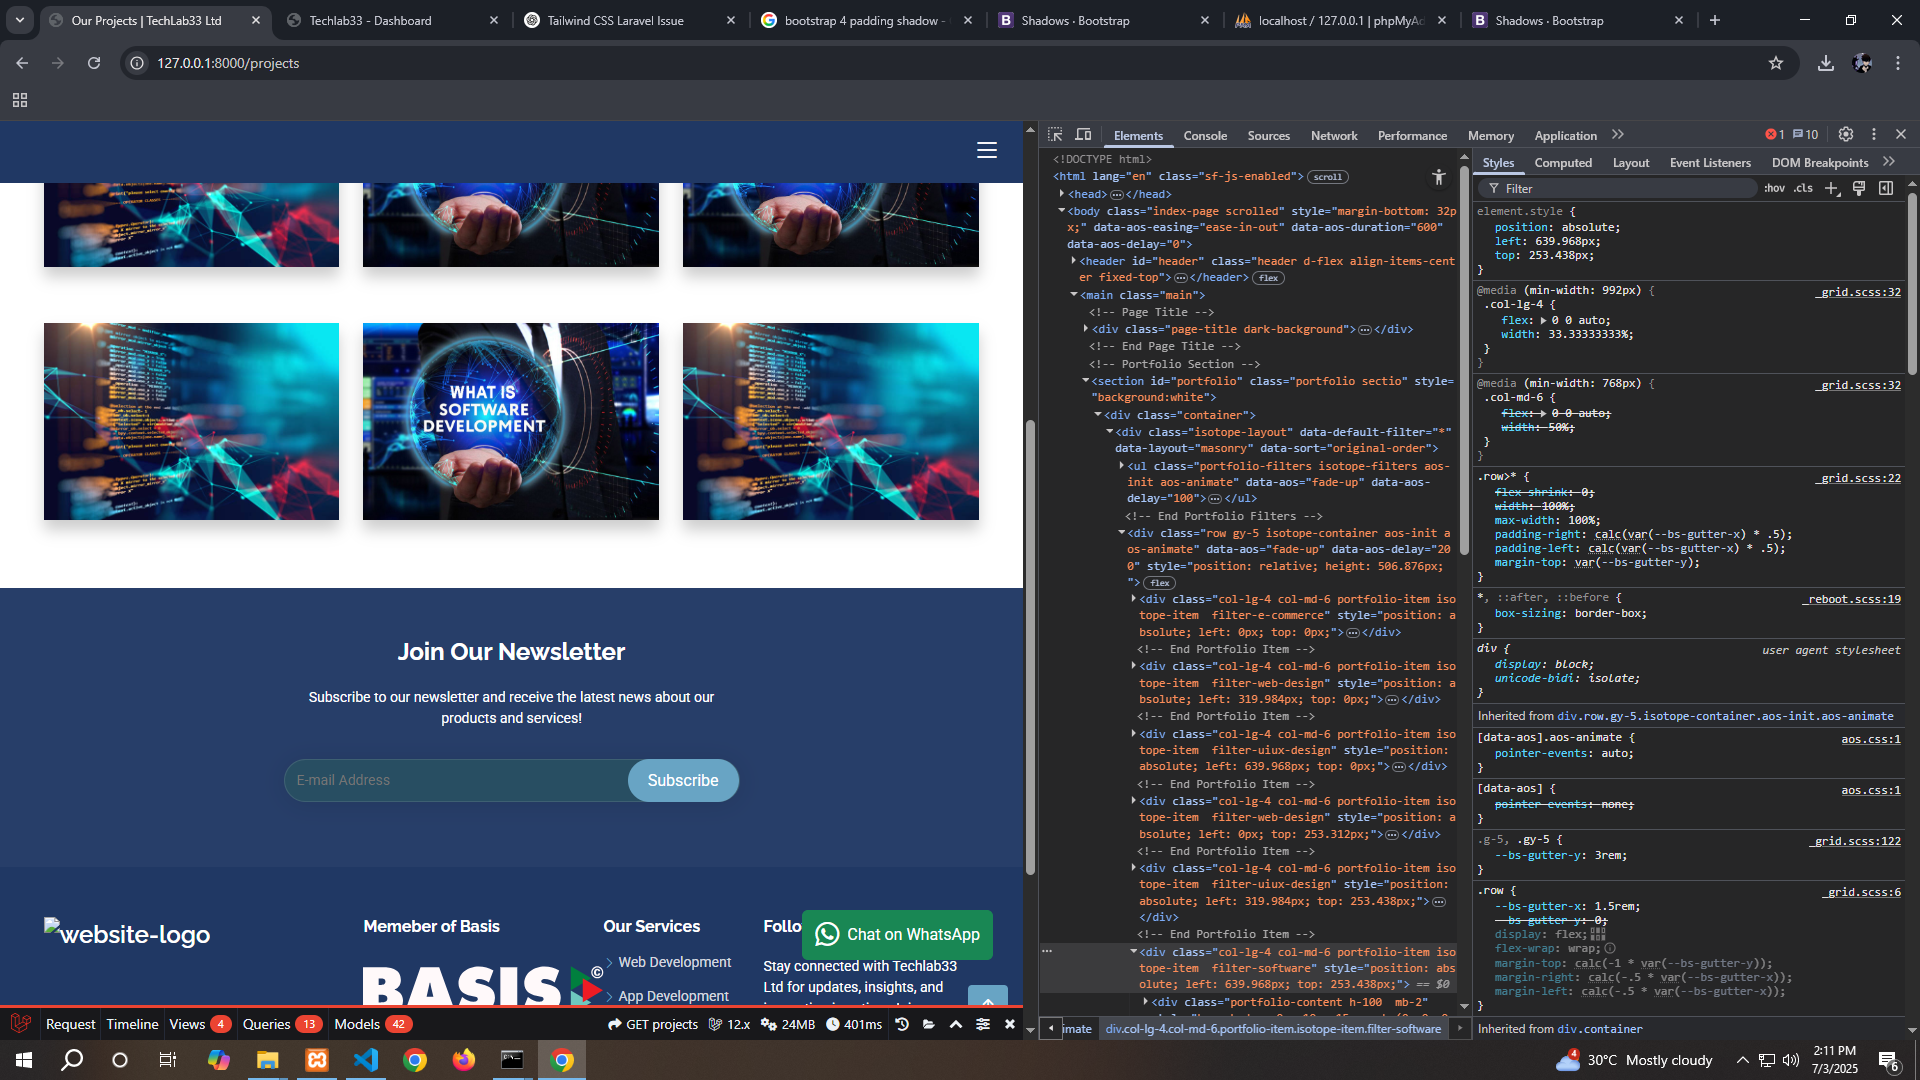Click the Chat on WhatsApp button
This screenshot has height=1080, width=1920.
click(x=897, y=934)
